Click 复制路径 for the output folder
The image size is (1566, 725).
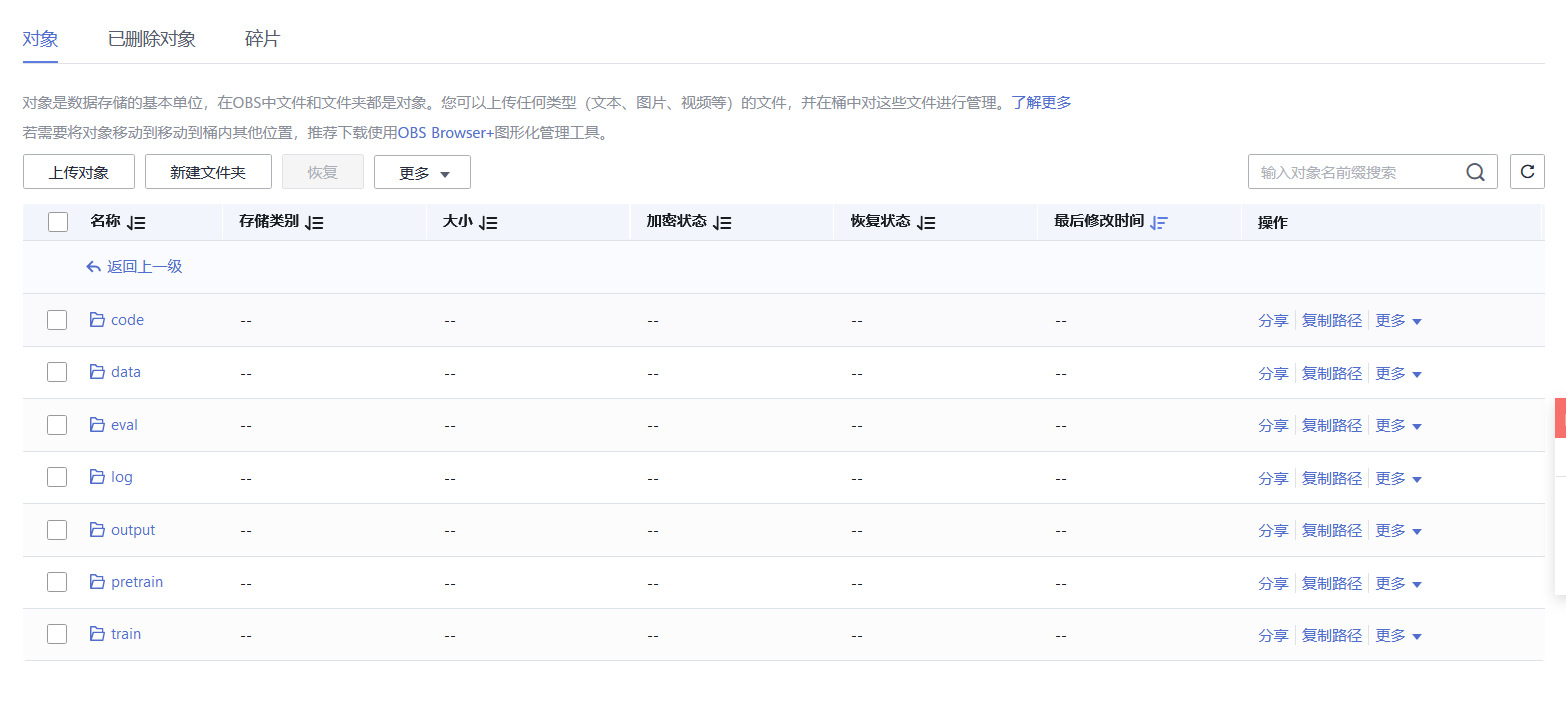coord(1332,531)
